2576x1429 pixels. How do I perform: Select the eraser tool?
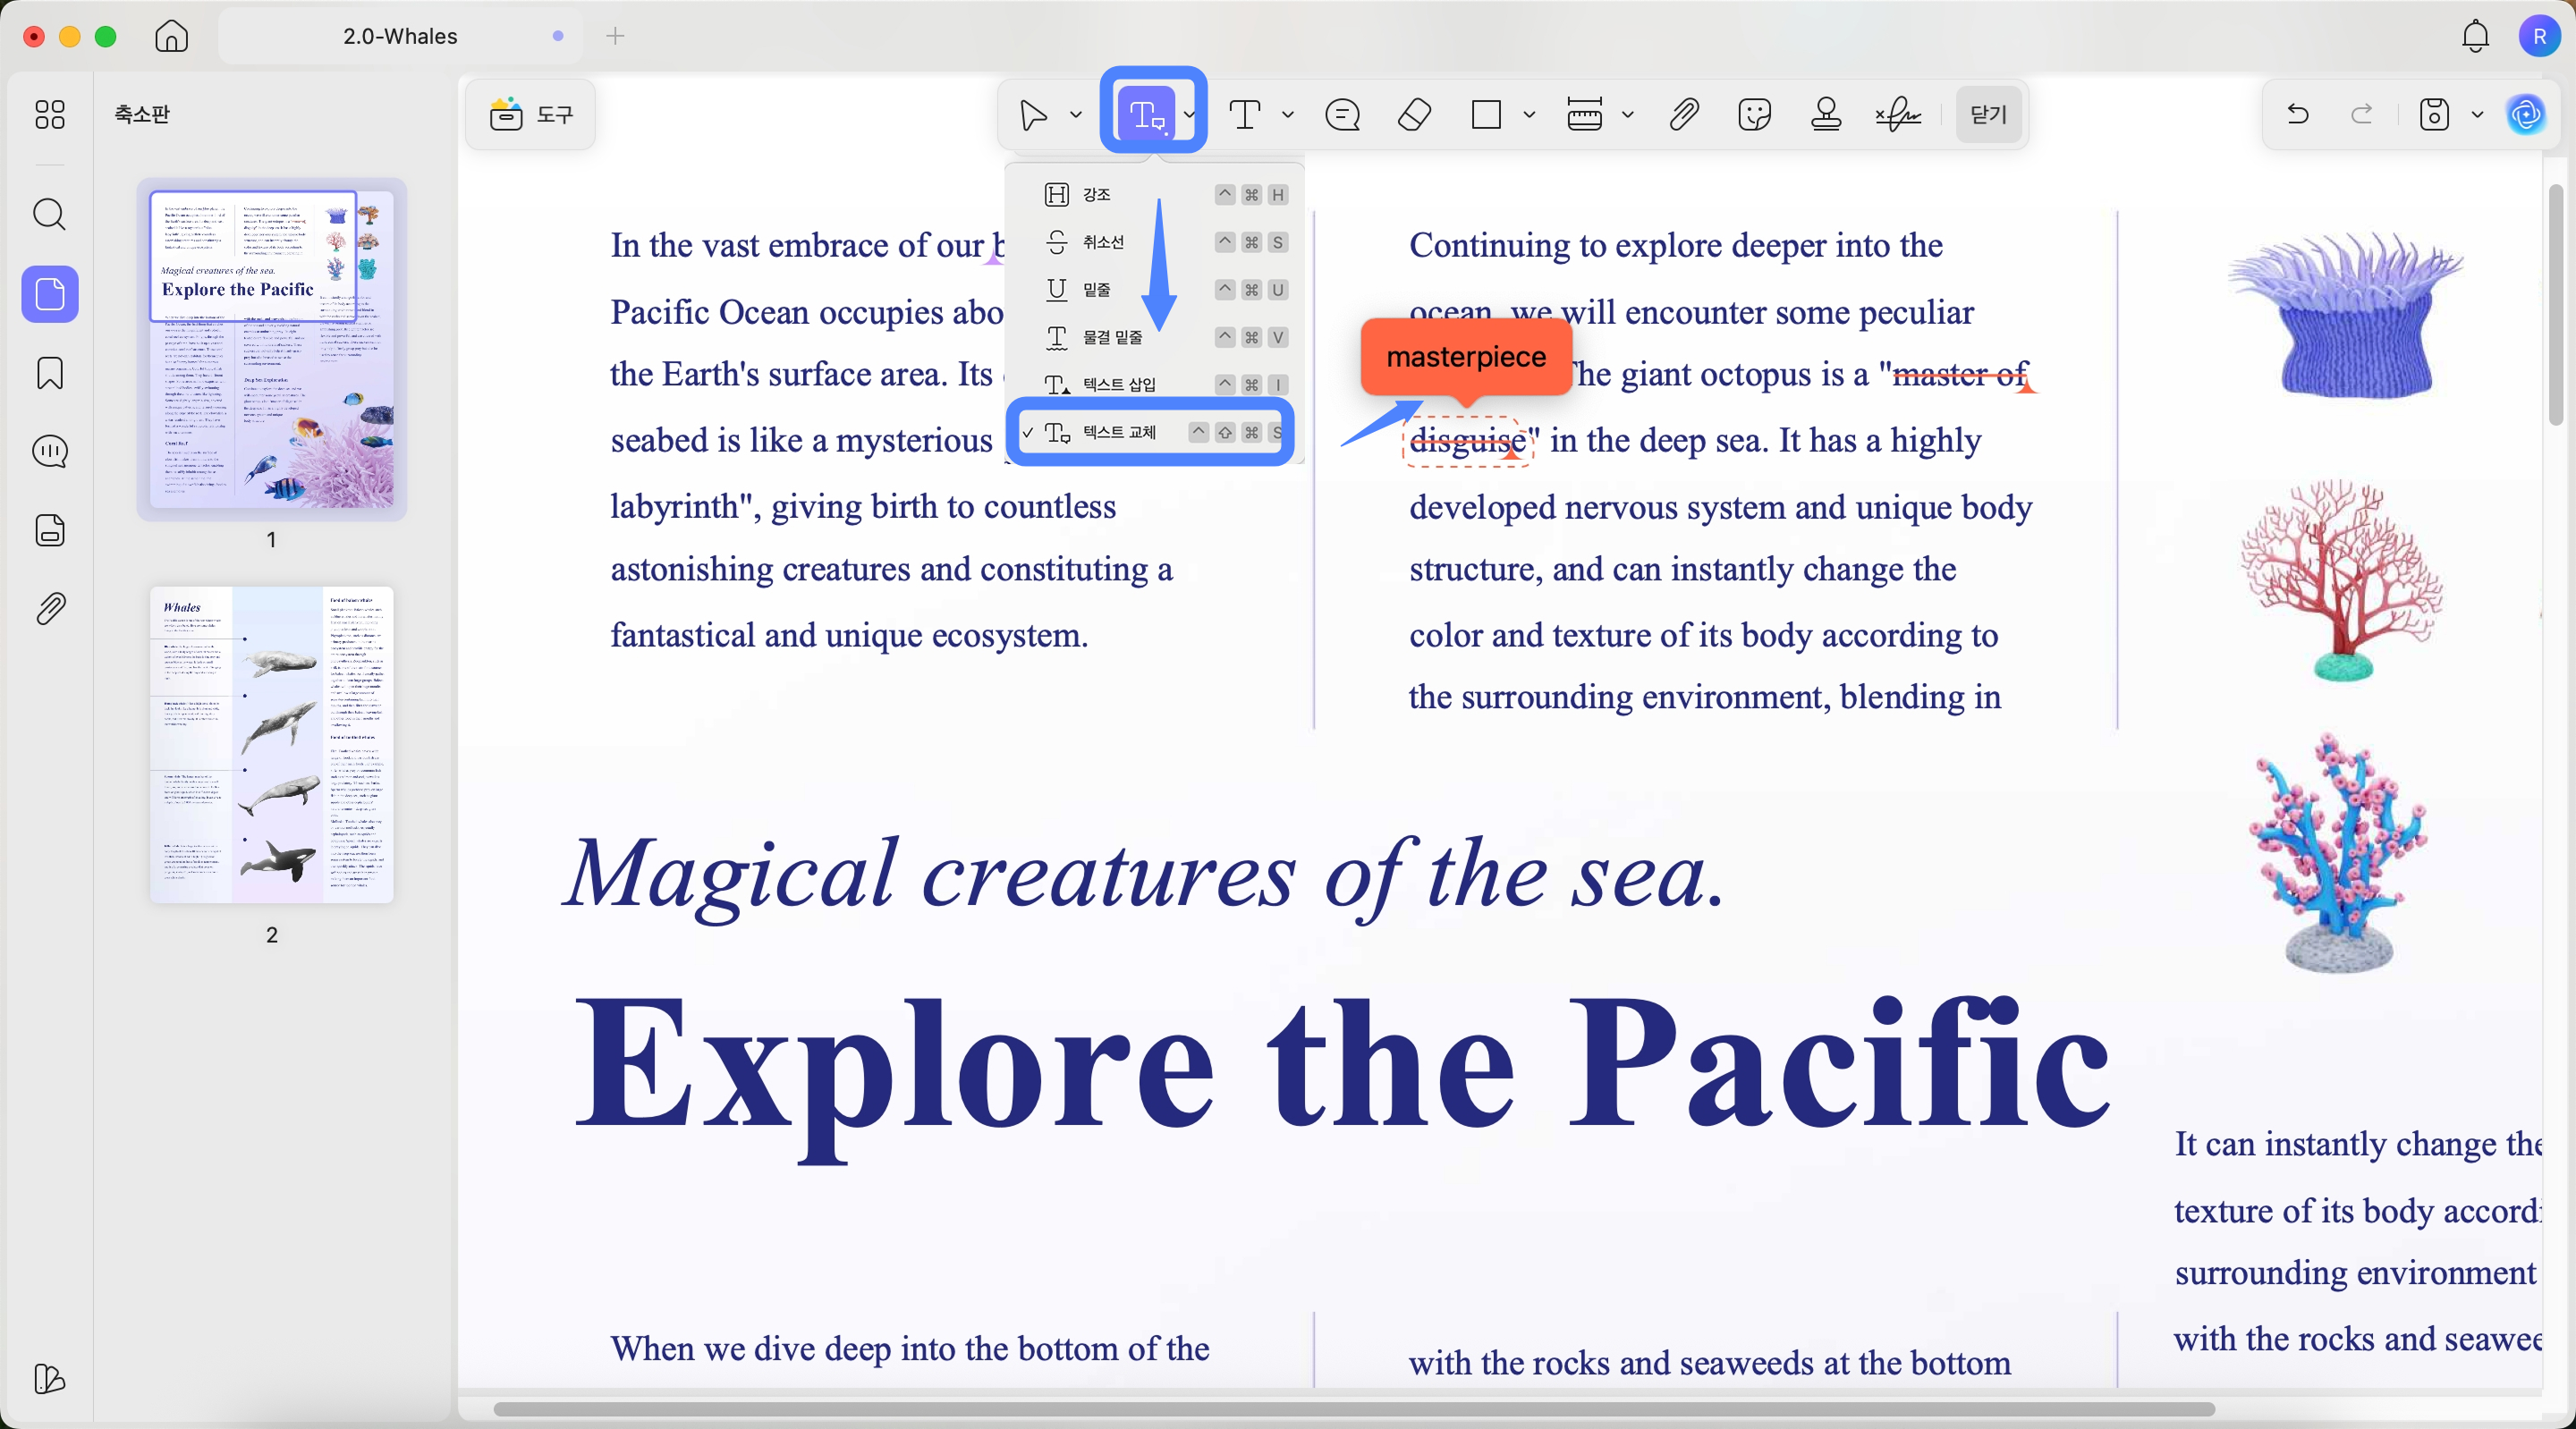click(1414, 115)
